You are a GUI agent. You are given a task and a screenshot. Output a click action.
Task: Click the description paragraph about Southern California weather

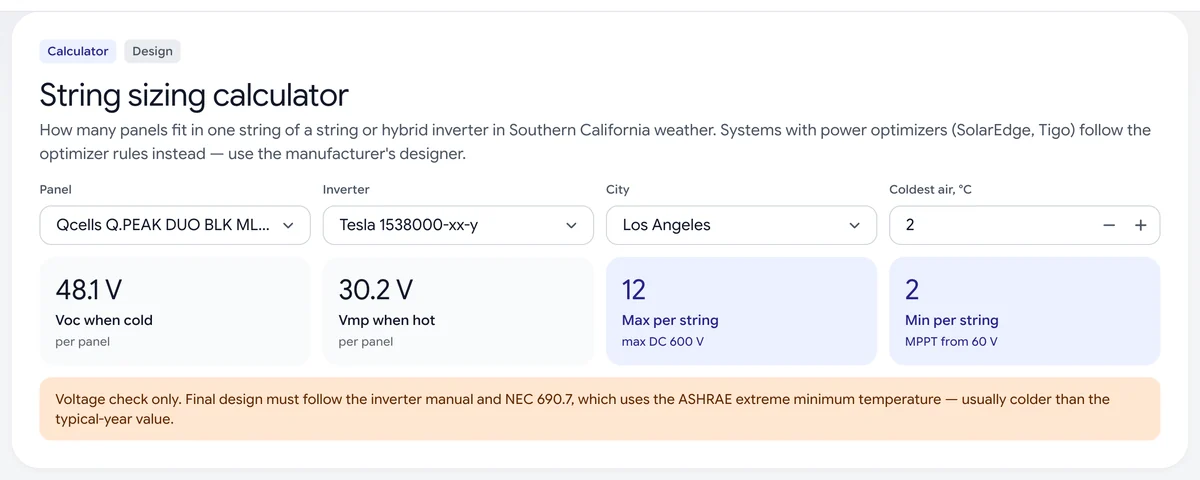[x=596, y=142]
